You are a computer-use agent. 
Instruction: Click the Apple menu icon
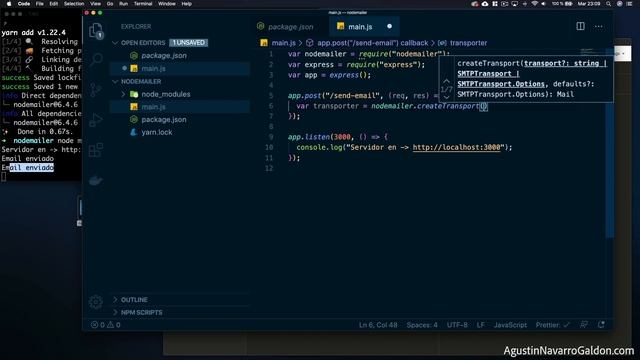point(9,4)
